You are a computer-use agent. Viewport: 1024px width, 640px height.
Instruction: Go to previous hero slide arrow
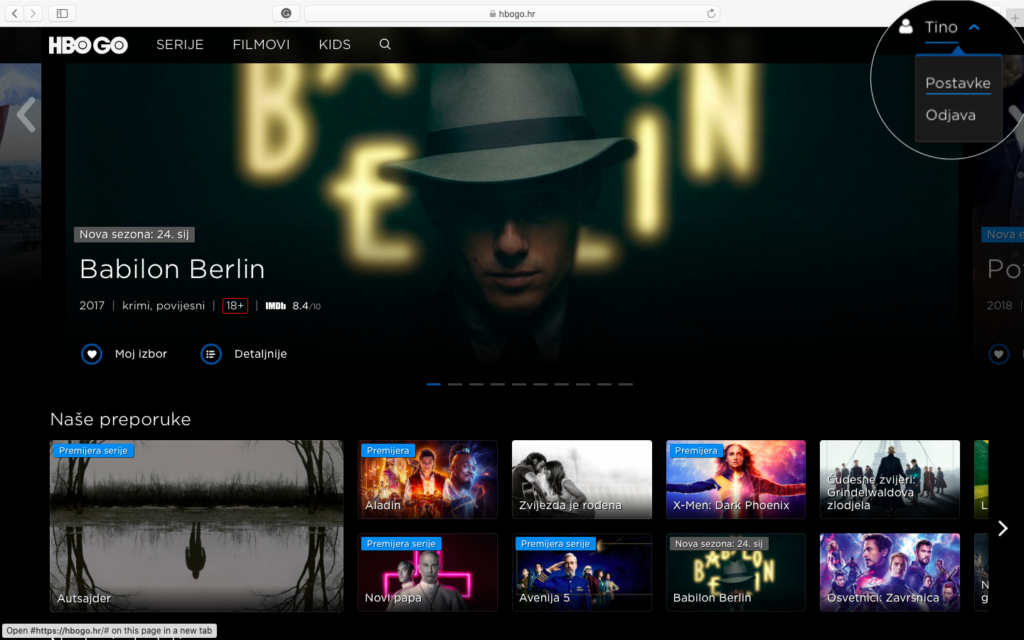pos(26,115)
